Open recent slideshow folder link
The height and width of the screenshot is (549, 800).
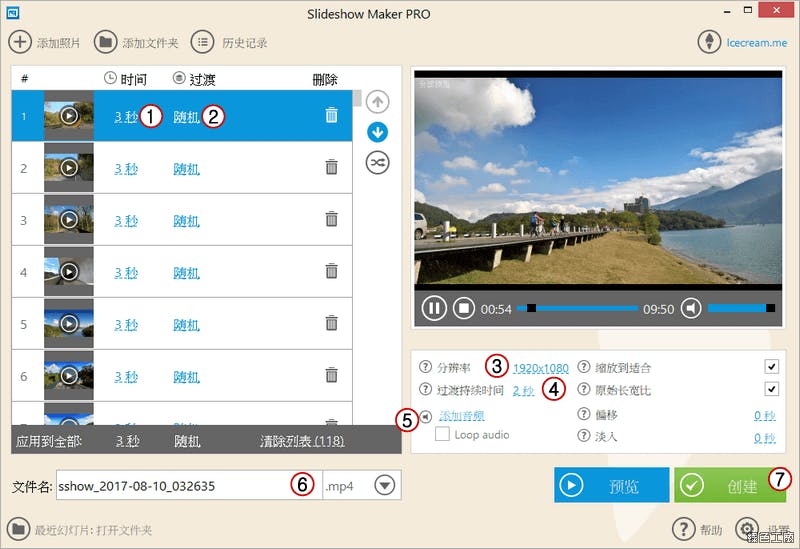click(123, 530)
